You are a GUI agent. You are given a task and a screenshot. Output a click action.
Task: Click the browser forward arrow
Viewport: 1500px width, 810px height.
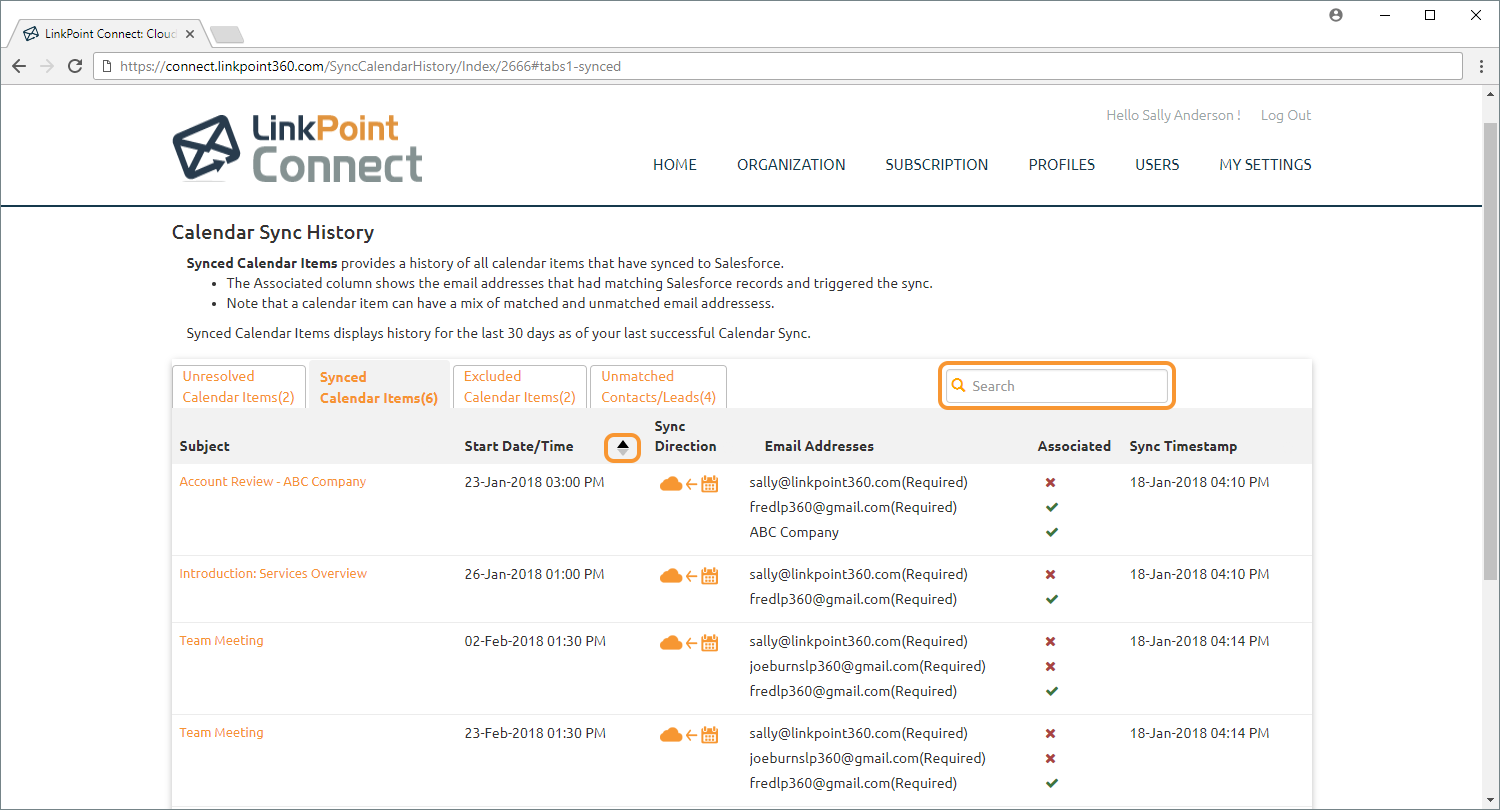pyautogui.click(x=46, y=66)
